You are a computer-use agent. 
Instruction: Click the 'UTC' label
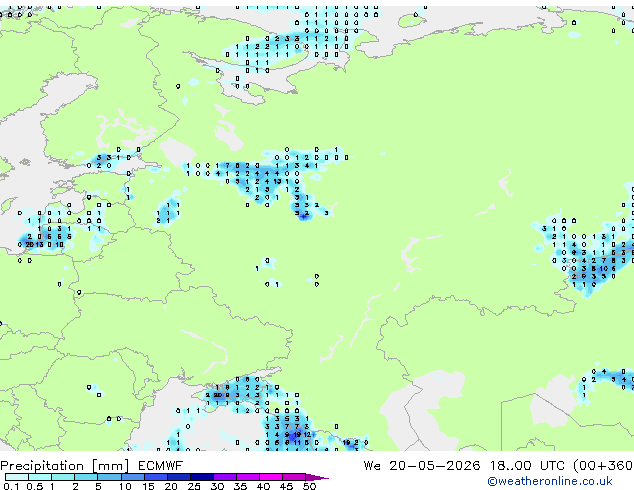552,466
